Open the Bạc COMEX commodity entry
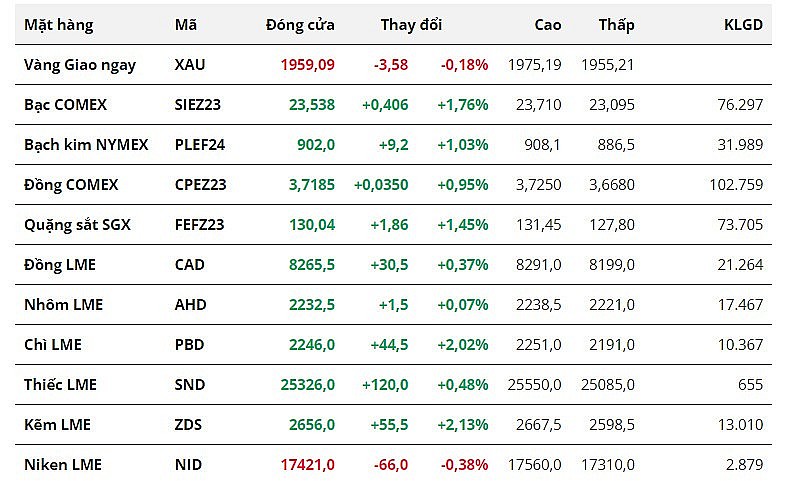The image size is (797, 481). pyautogui.click(x=65, y=105)
